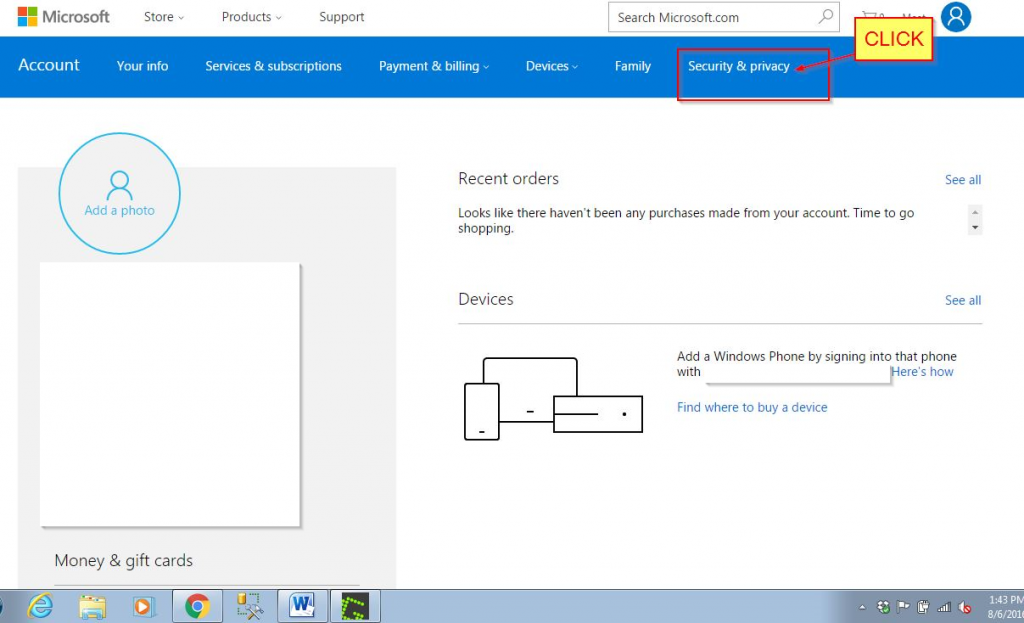Expand Payment & billing dropdown
This screenshot has height=623, width=1024.
(434, 66)
